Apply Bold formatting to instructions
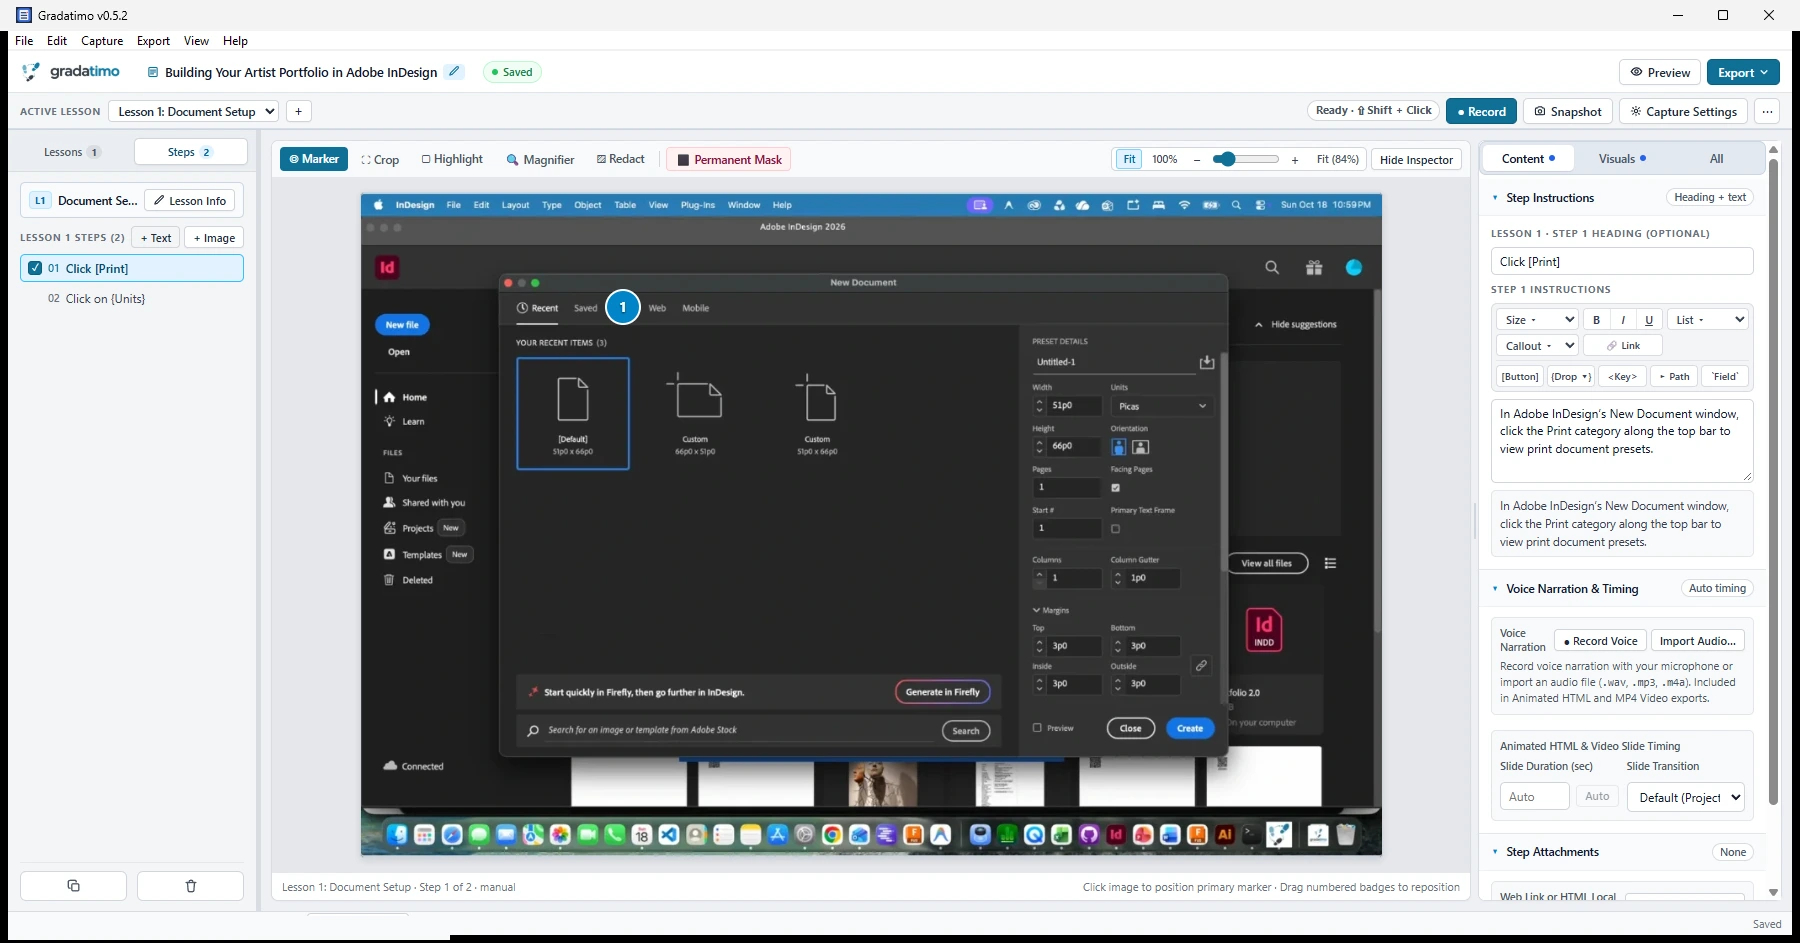The width and height of the screenshot is (1800, 943). tap(1597, 320)
